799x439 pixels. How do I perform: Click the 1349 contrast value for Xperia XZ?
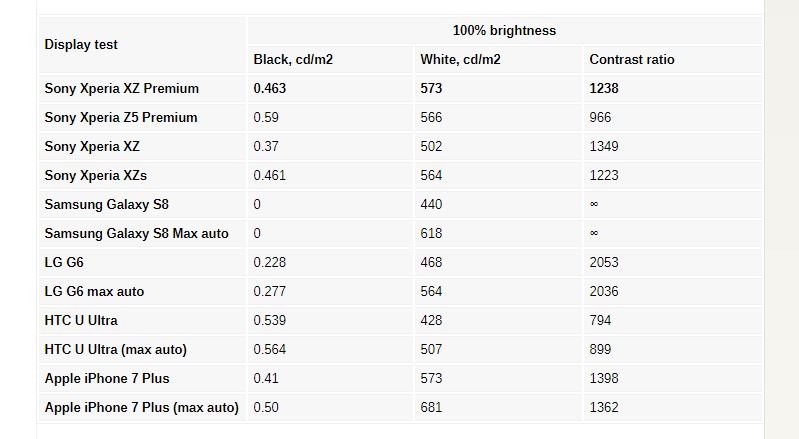point(604,147)
